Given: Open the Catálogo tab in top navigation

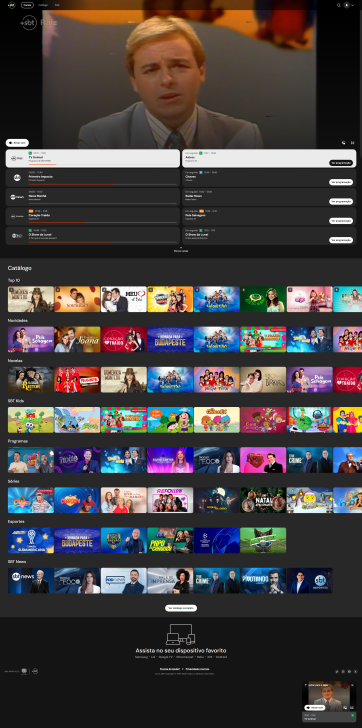Looking at the screenshot, I should (43, 5).
